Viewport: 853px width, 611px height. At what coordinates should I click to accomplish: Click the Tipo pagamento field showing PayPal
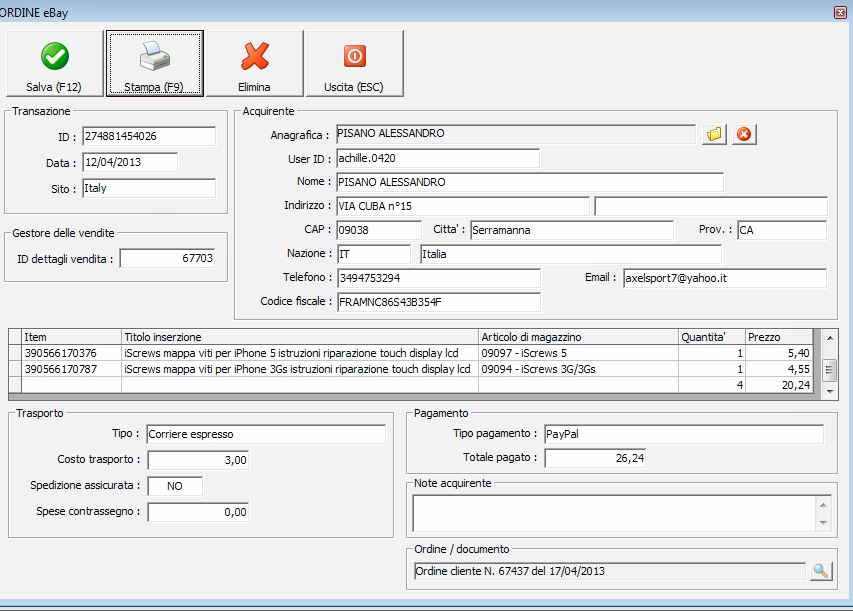point(683,434)
